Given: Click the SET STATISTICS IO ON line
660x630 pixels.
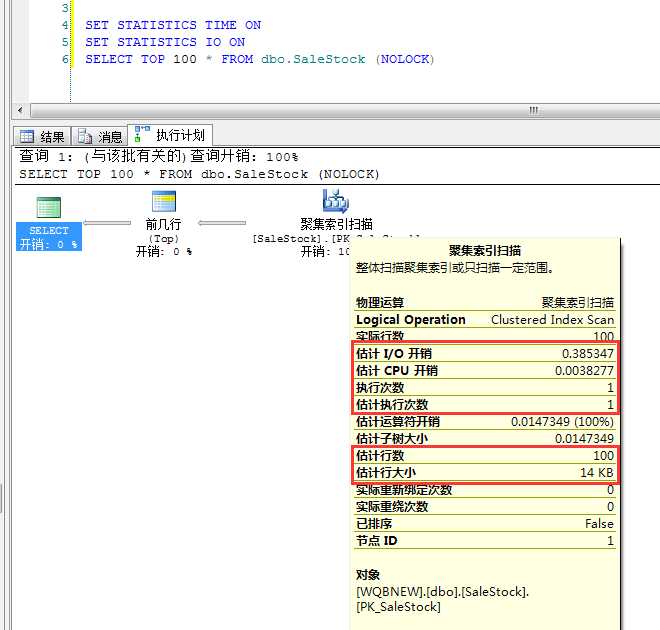Looking at the screenshot, I should pos(165,42).
